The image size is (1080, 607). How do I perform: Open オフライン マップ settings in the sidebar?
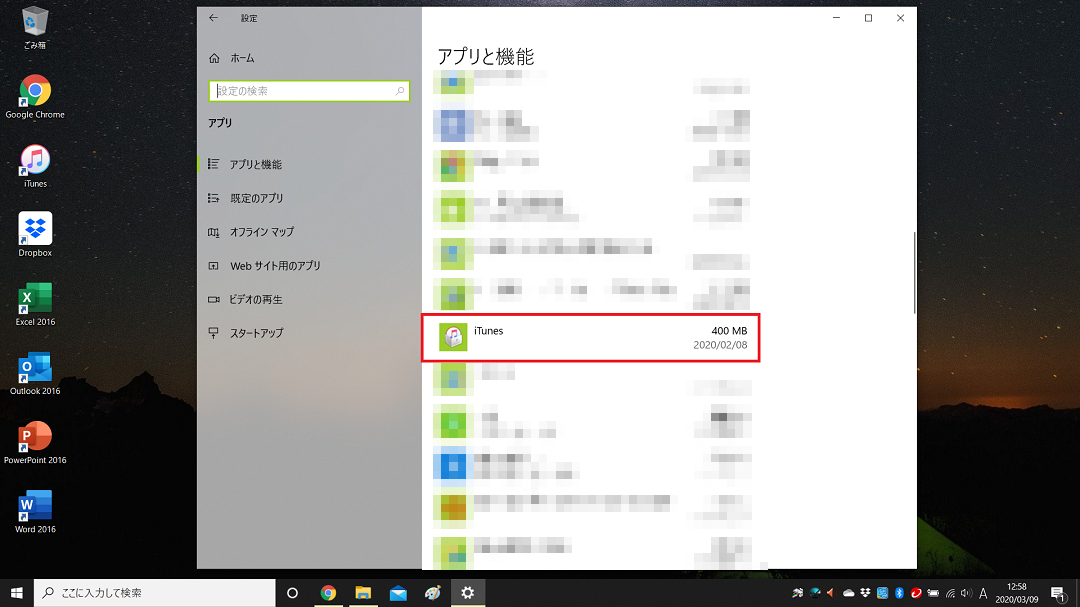point(260,231)
